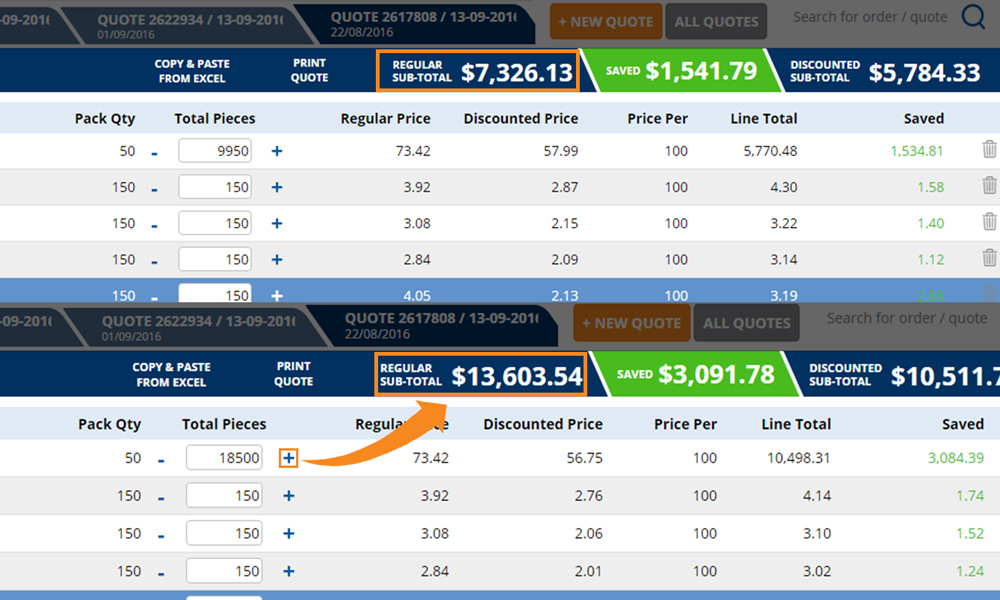Copy & Paste from Excel near $13,603.54 sub-total
This screenshot has width=1000, height=600.
(170, 374)
